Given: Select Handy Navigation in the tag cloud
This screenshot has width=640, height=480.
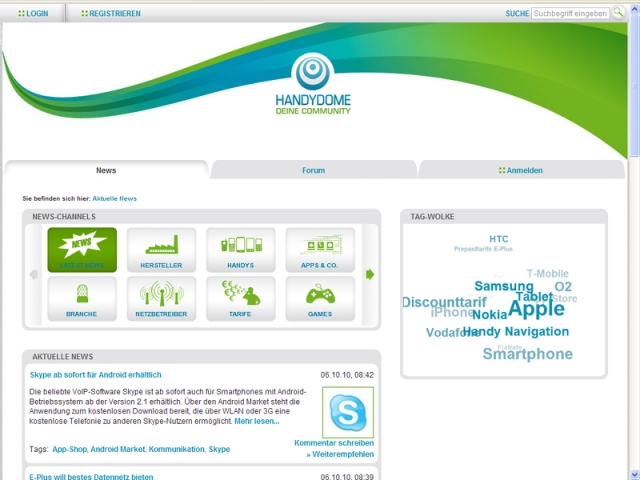Looking at the screenshot, I should 516,331.
